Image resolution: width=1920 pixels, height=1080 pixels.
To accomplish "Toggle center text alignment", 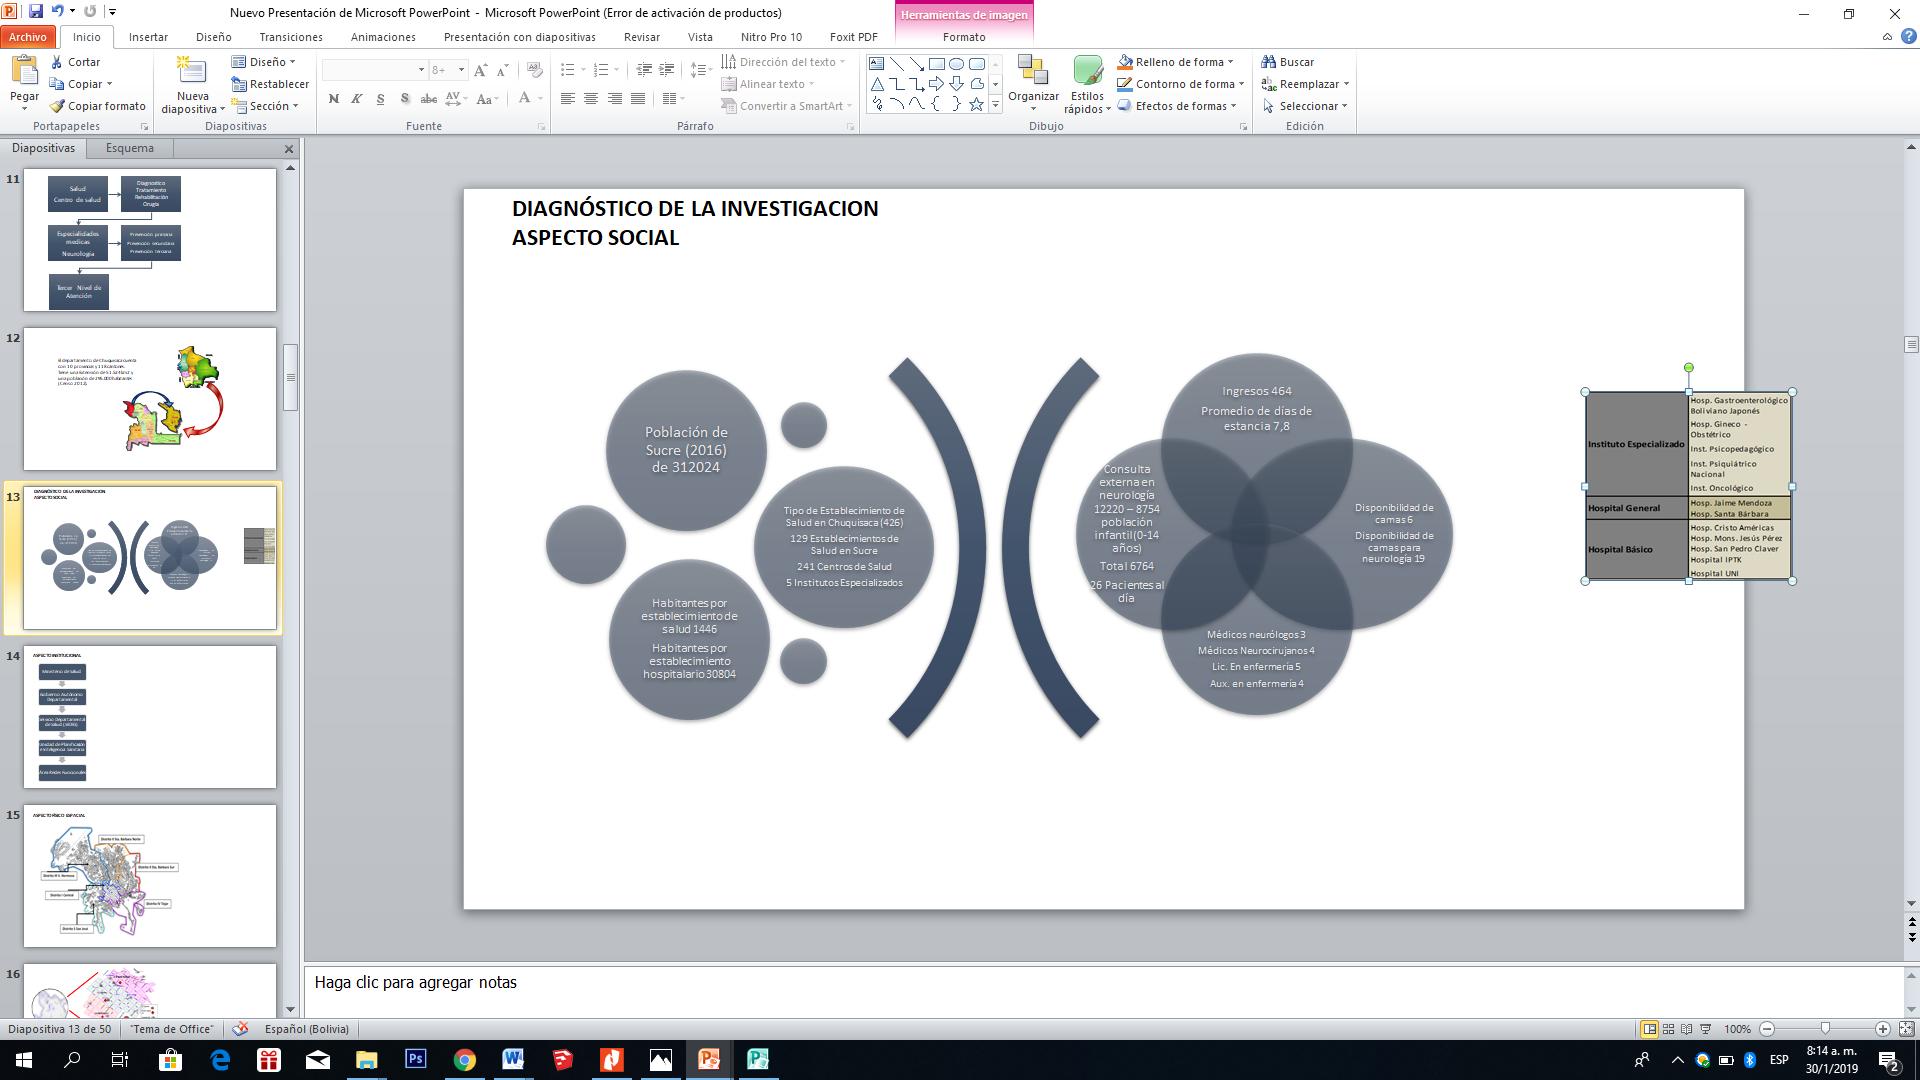I will pos(591,98).
